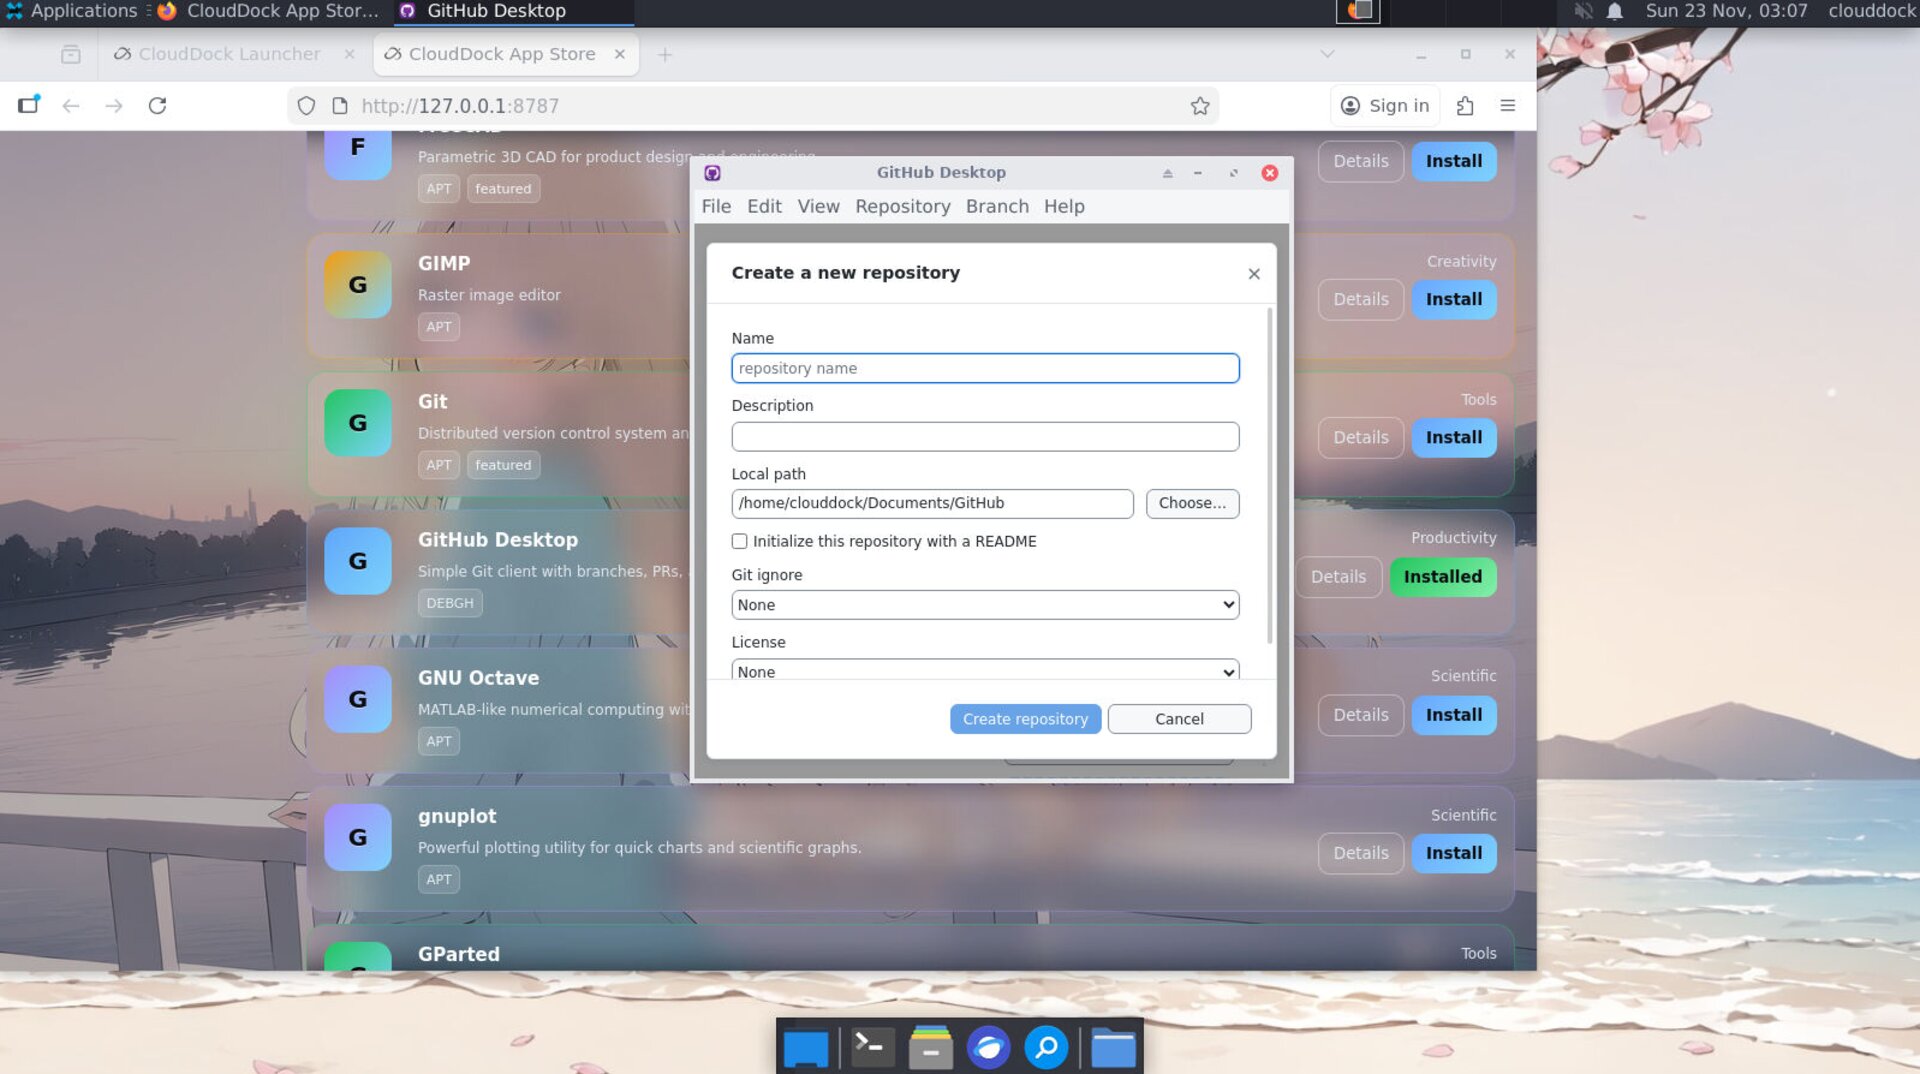The height and width of the screenshot is (1074, 1920).
Task: Click inside the repository name field
Action: (x=985, y=368)
